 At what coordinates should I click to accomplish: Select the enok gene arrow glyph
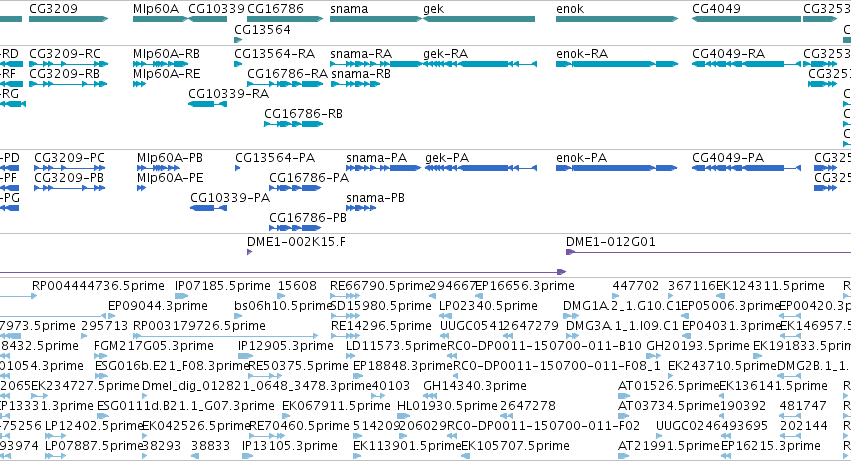coord(617,19)
